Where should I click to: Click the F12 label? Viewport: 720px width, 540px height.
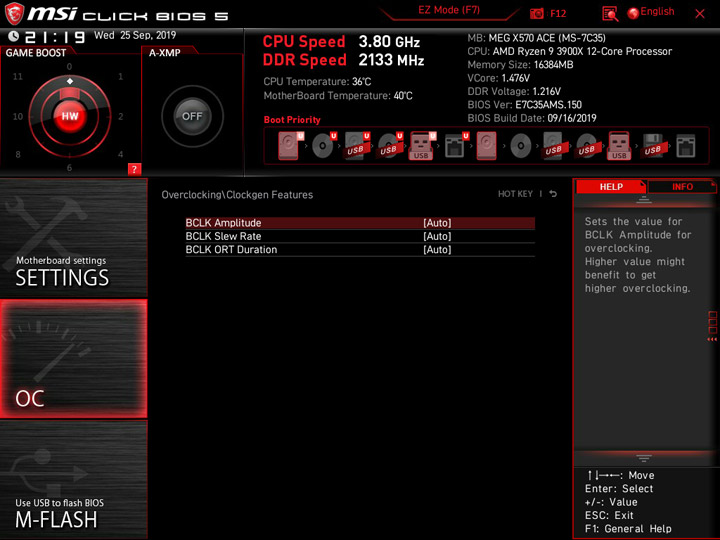tap(558, 14)
